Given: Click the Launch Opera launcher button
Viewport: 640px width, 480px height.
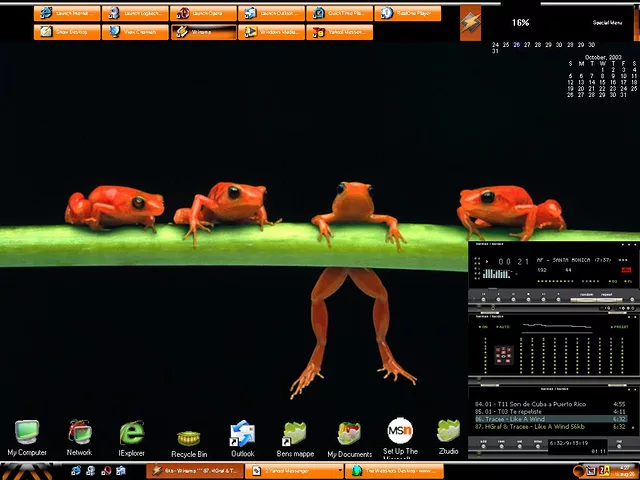Looking at the screenshot, I should (203, 13).
